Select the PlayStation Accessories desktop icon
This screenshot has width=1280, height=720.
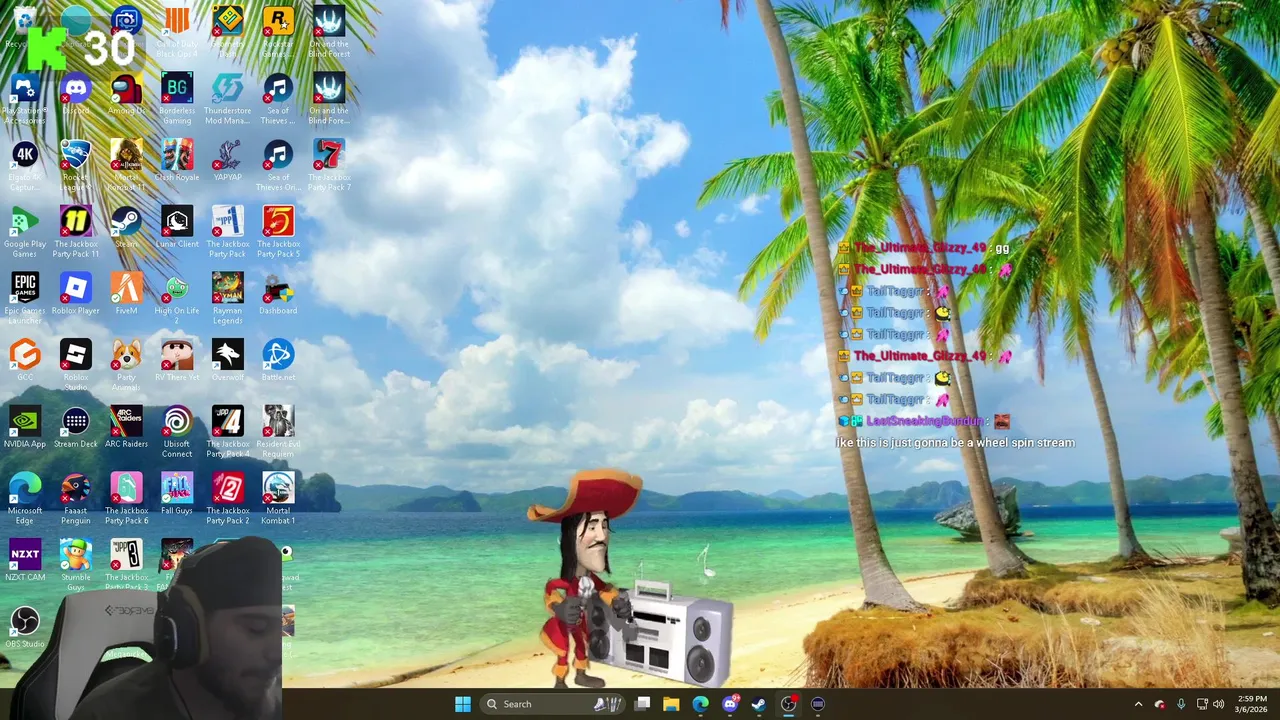point(25,99)
